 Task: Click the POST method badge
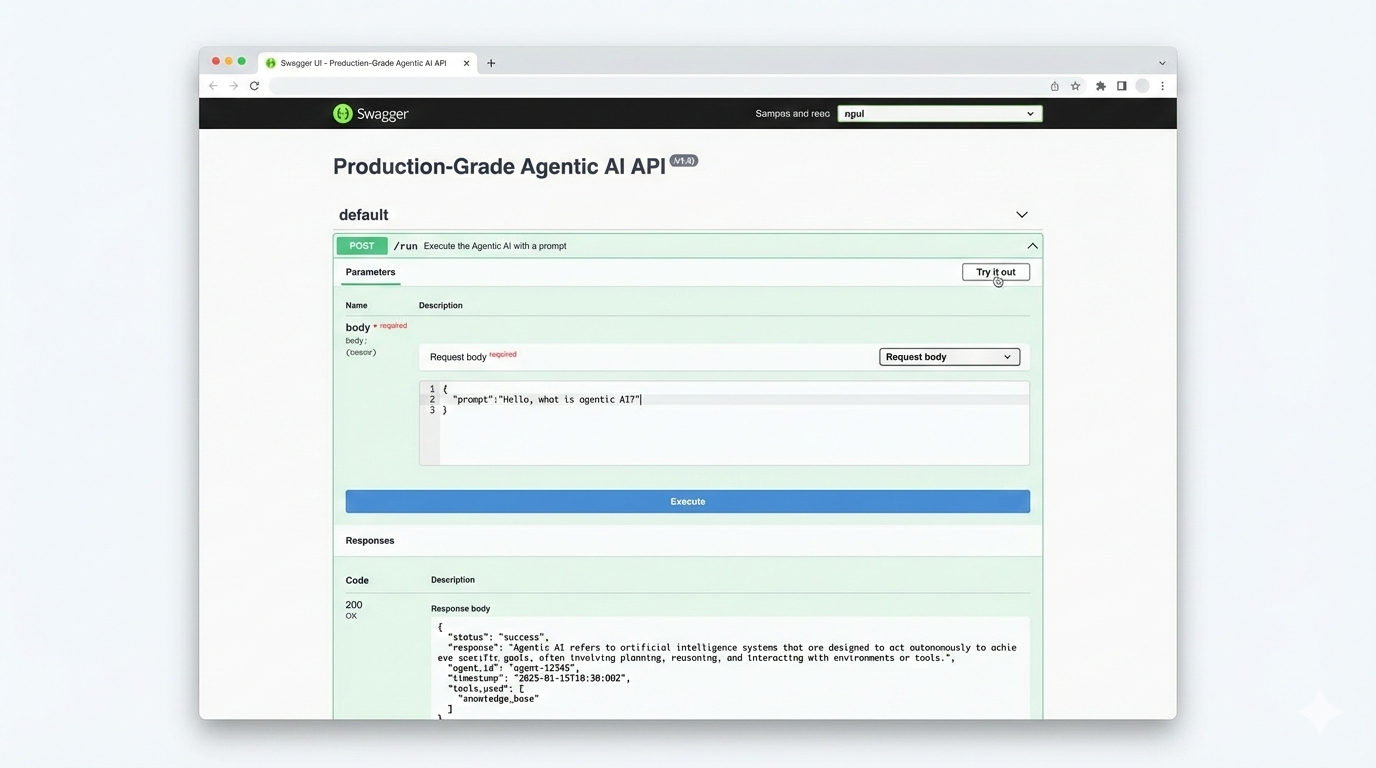click(361, 245)
